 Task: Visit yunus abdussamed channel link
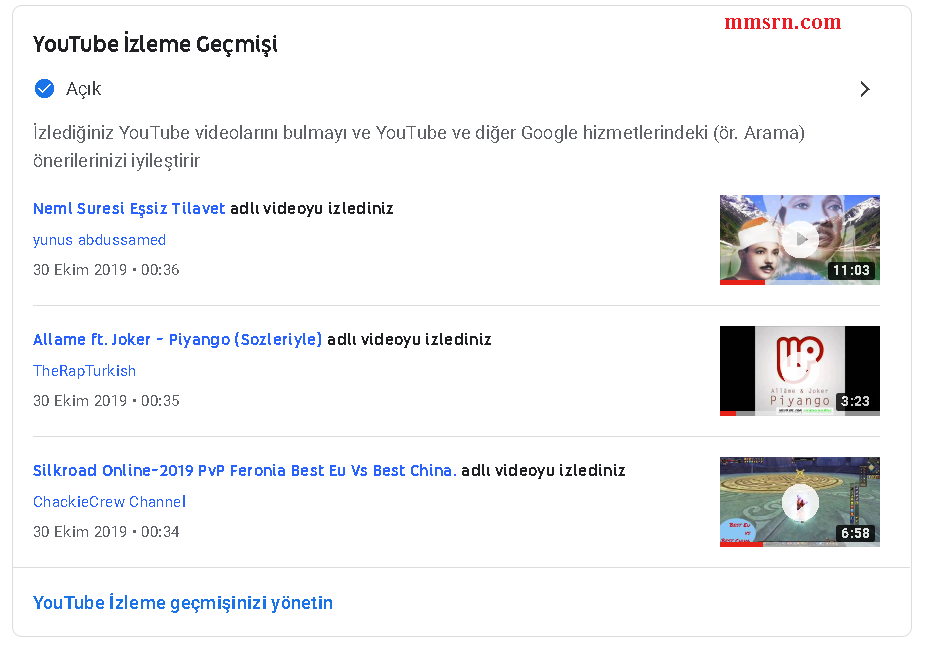click(x=99, y=240)
